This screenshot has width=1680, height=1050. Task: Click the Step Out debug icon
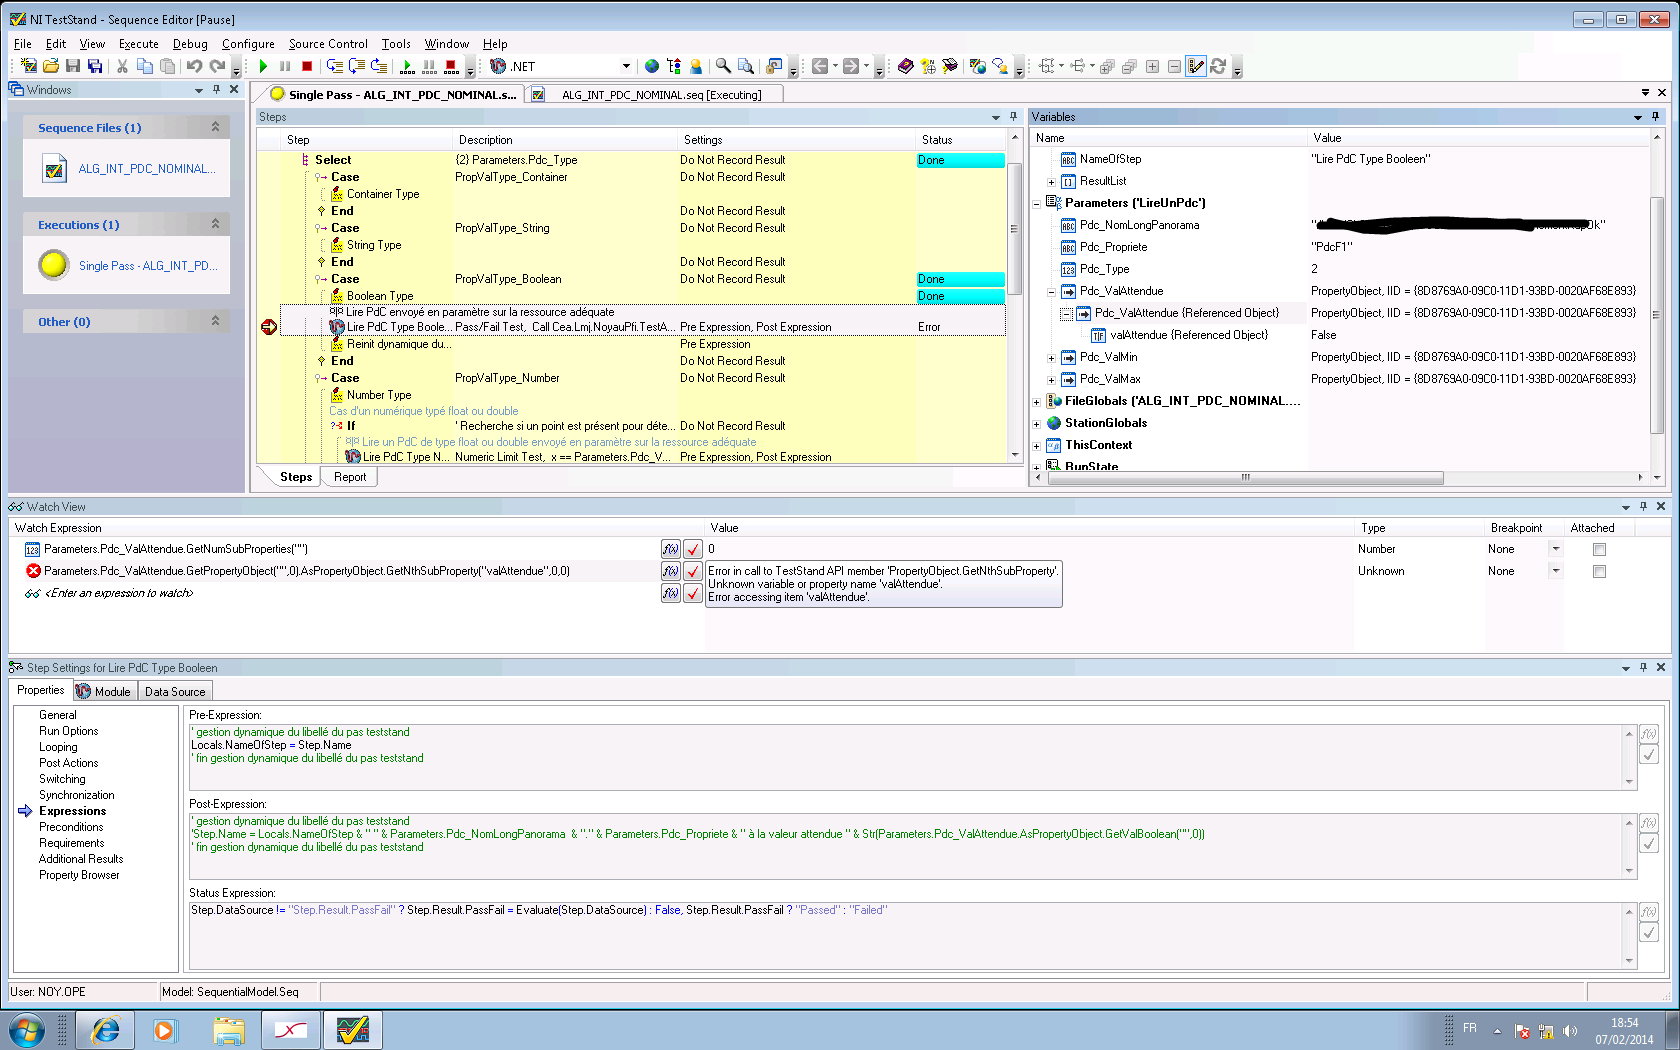379,66
